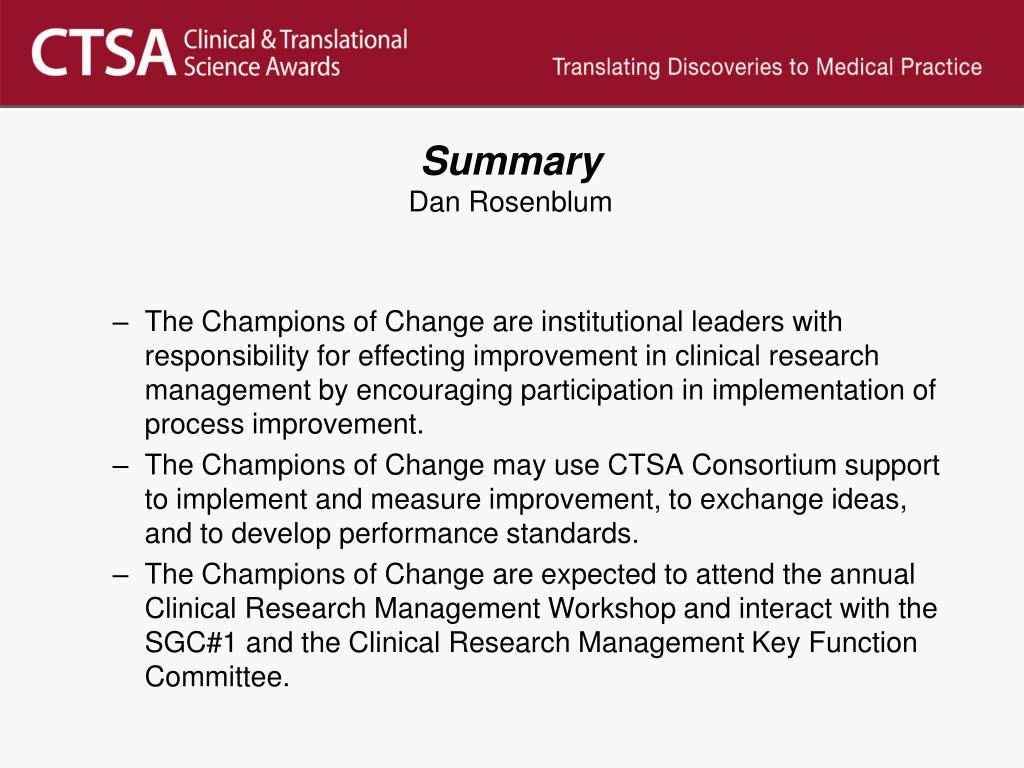The height and width of the screenshot is (768, 1024).
Task: Click the presenter name Dan Rosenblum
Action: pos(510,202)
